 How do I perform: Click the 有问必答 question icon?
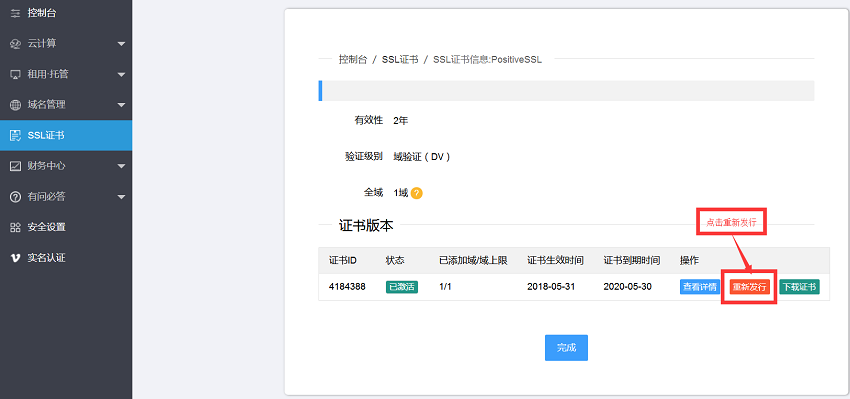16,197
